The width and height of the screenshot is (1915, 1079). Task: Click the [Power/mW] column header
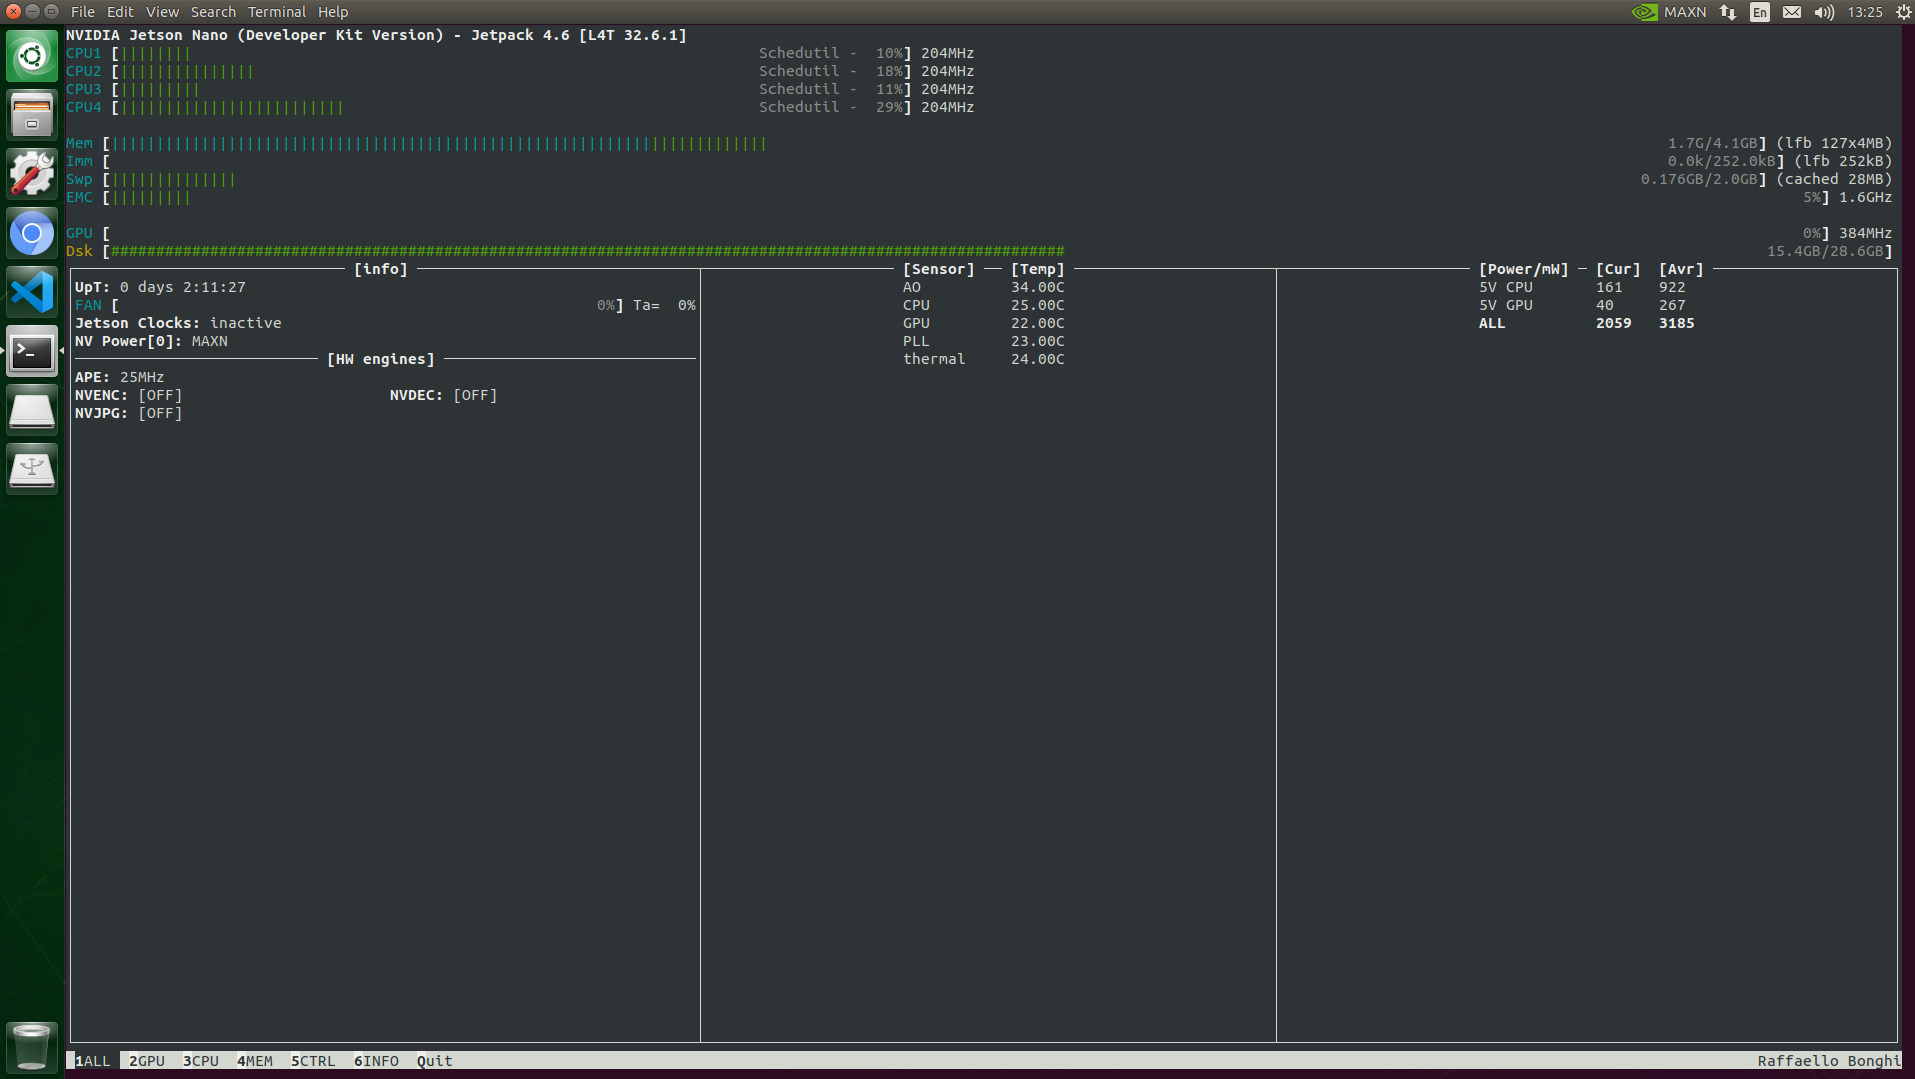pos(1523,269)
